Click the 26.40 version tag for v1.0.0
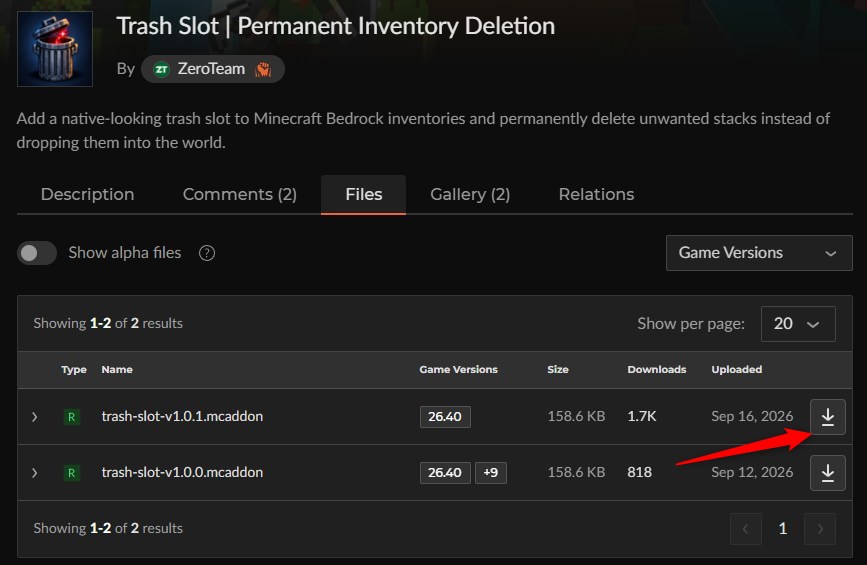 point(445,473)
